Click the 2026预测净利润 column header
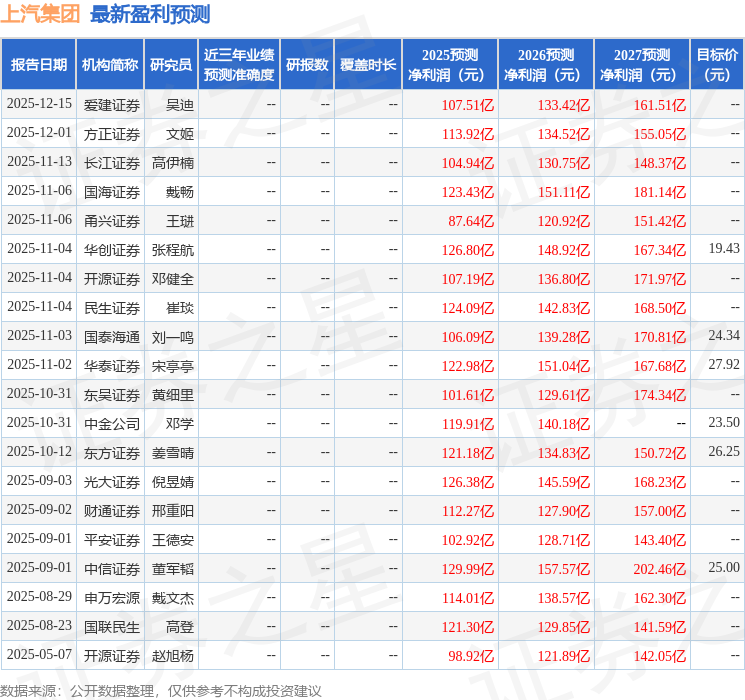Screen dimensions: 745x700 [546, 64]
